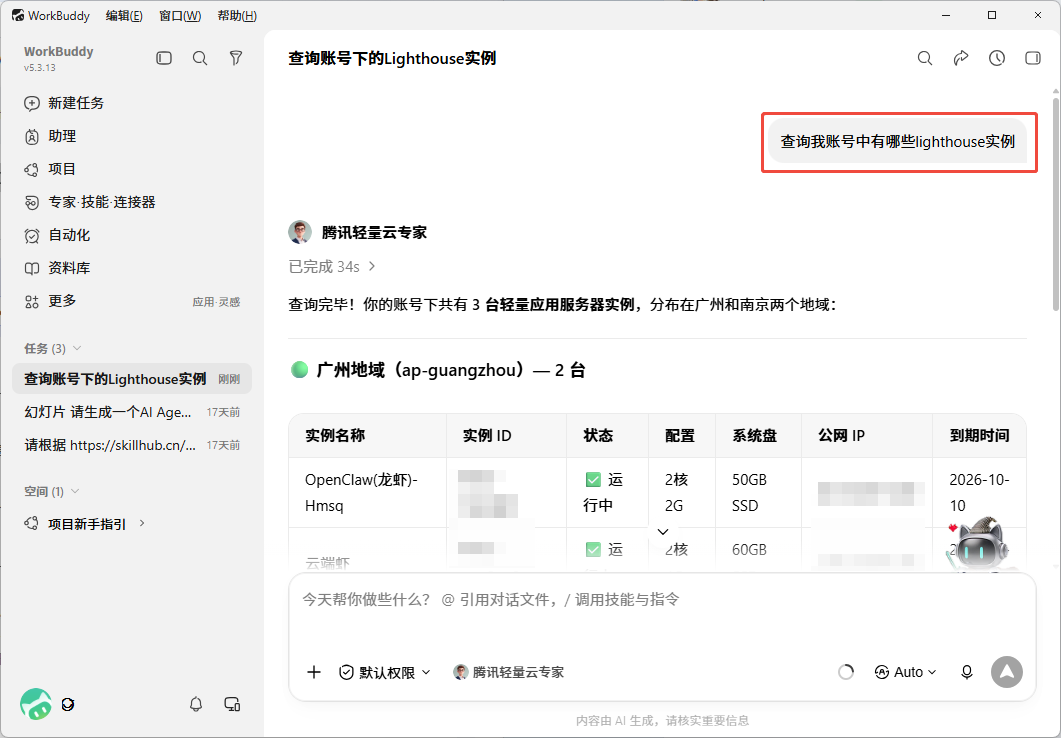Click the round send arrow button

coord(1007,672)
